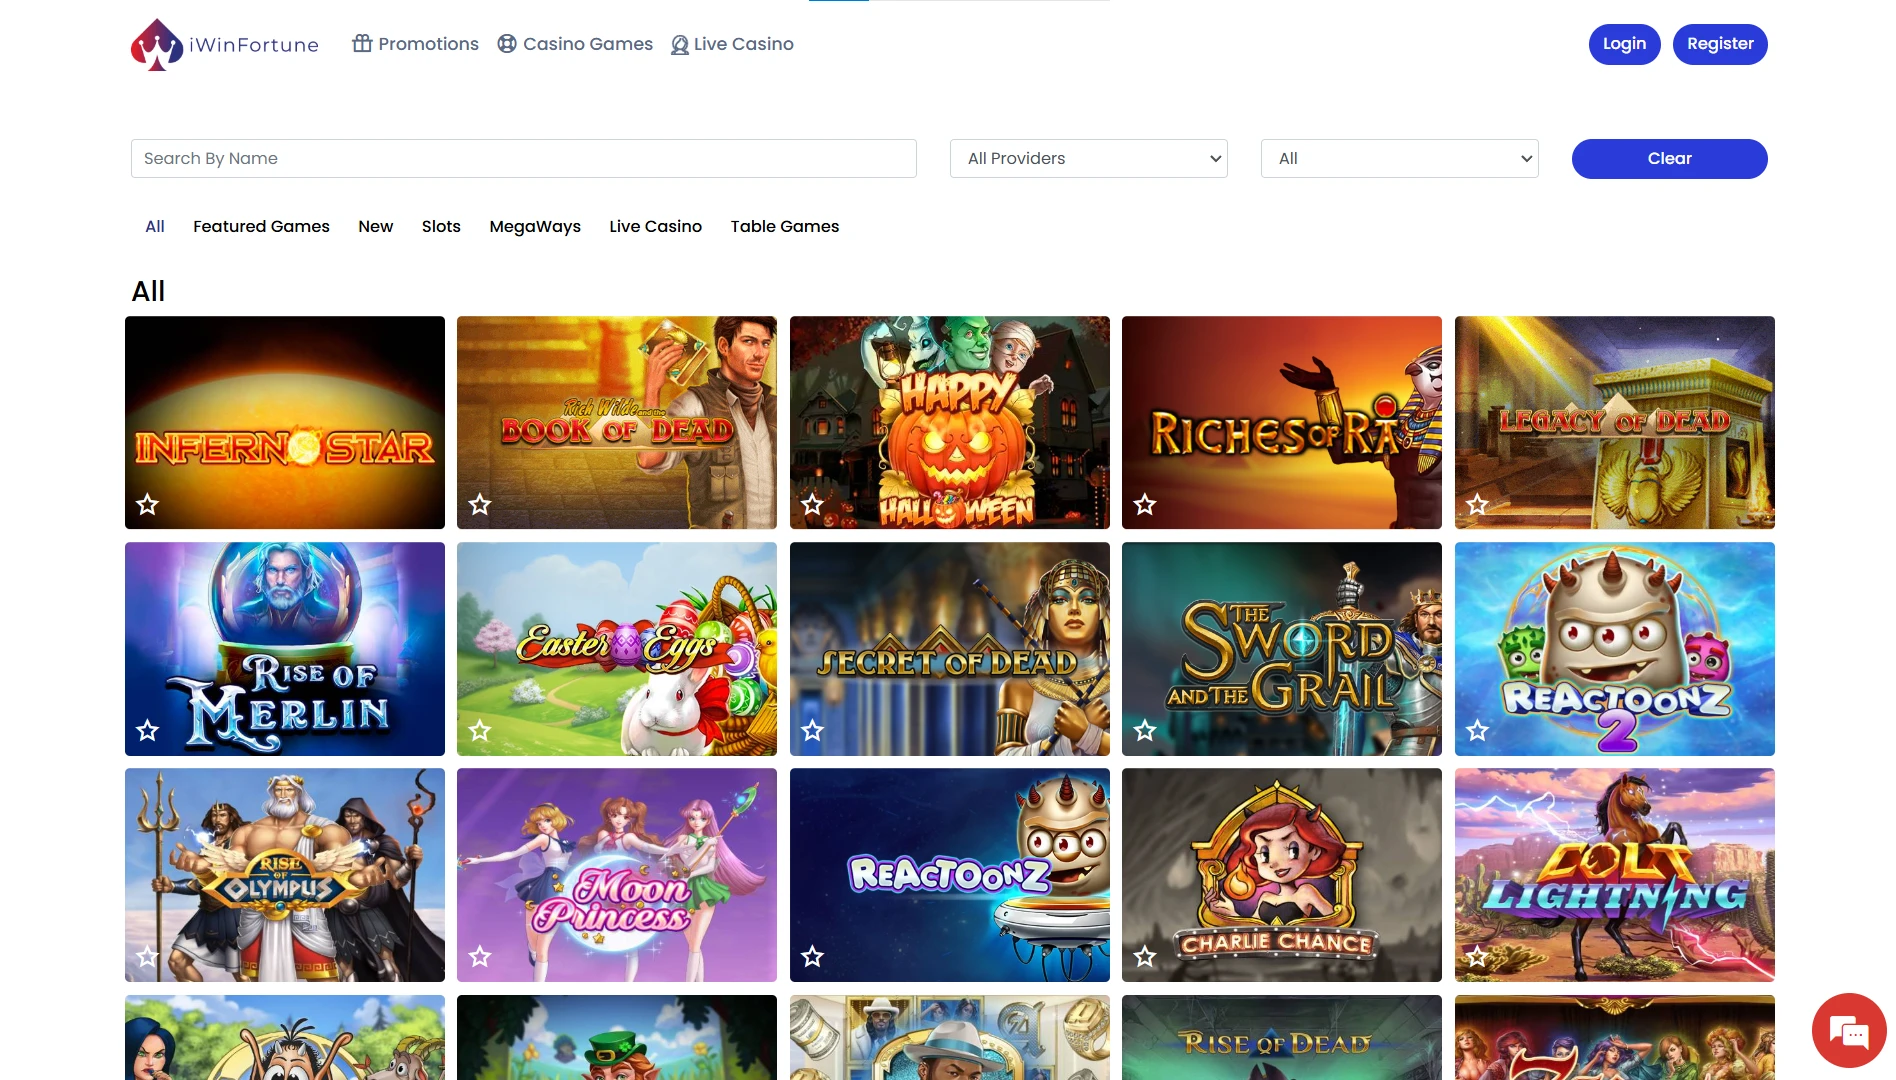Toggle favorite star on Happy Halloween
This screenshot has height=1080, width=1896.
click(813, 505)
